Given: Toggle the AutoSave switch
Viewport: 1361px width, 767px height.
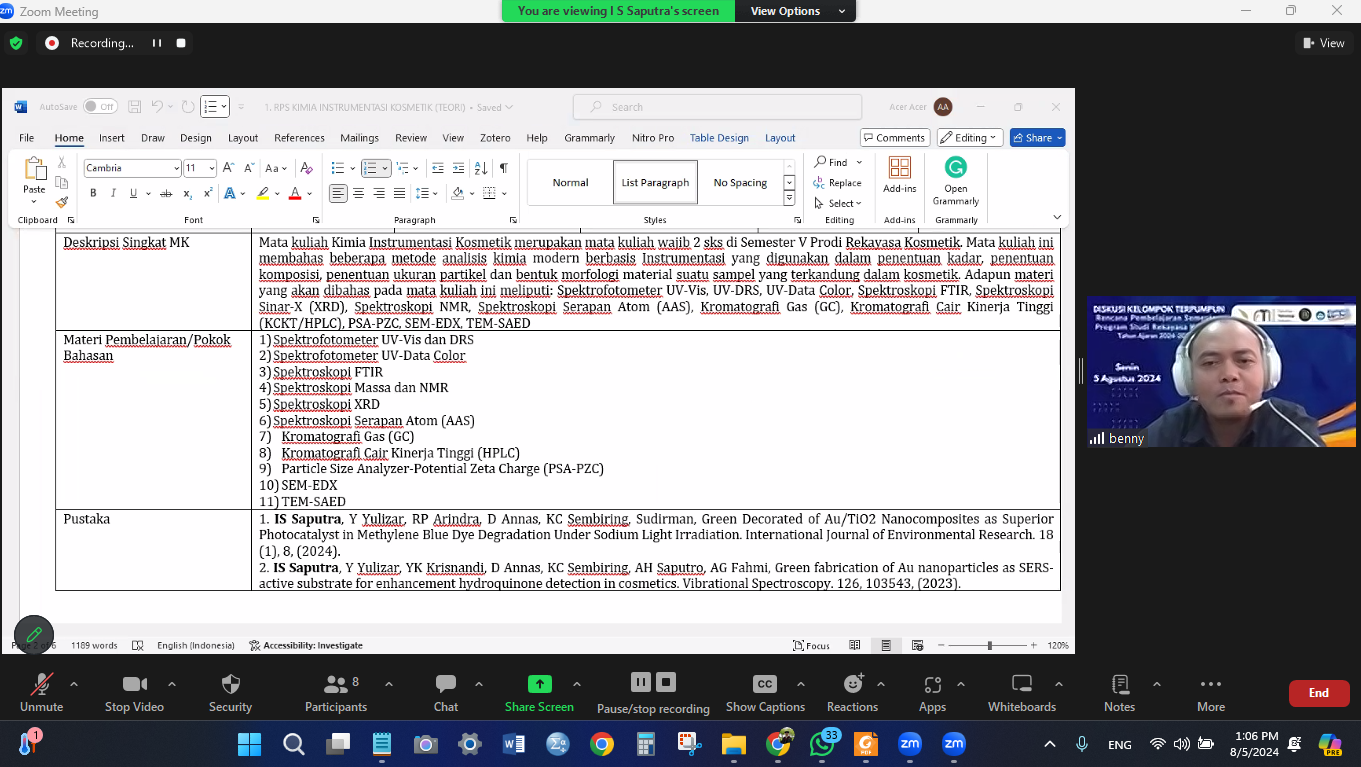Looking at the screenshot, I should coord(99,107).
